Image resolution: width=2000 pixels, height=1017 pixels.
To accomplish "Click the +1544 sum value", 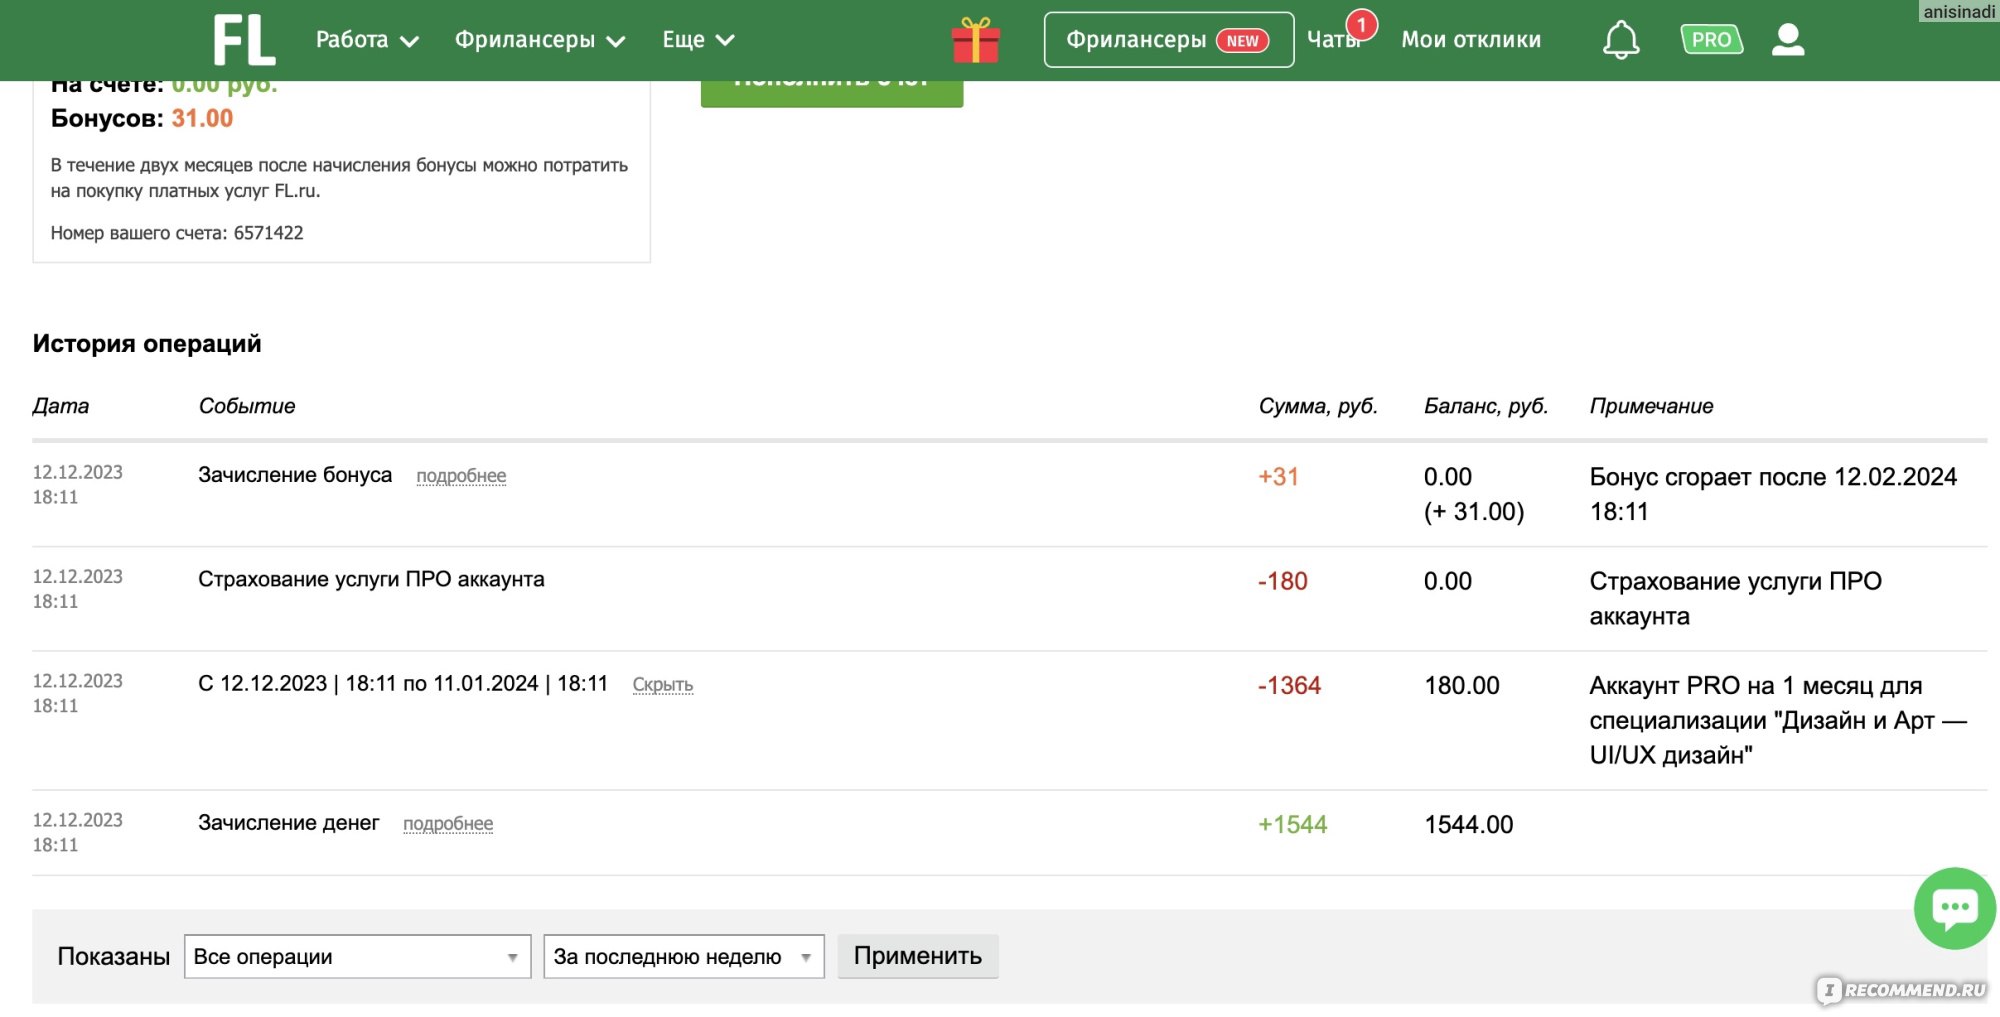I will pyautogui.click(x=1292, y=824).
